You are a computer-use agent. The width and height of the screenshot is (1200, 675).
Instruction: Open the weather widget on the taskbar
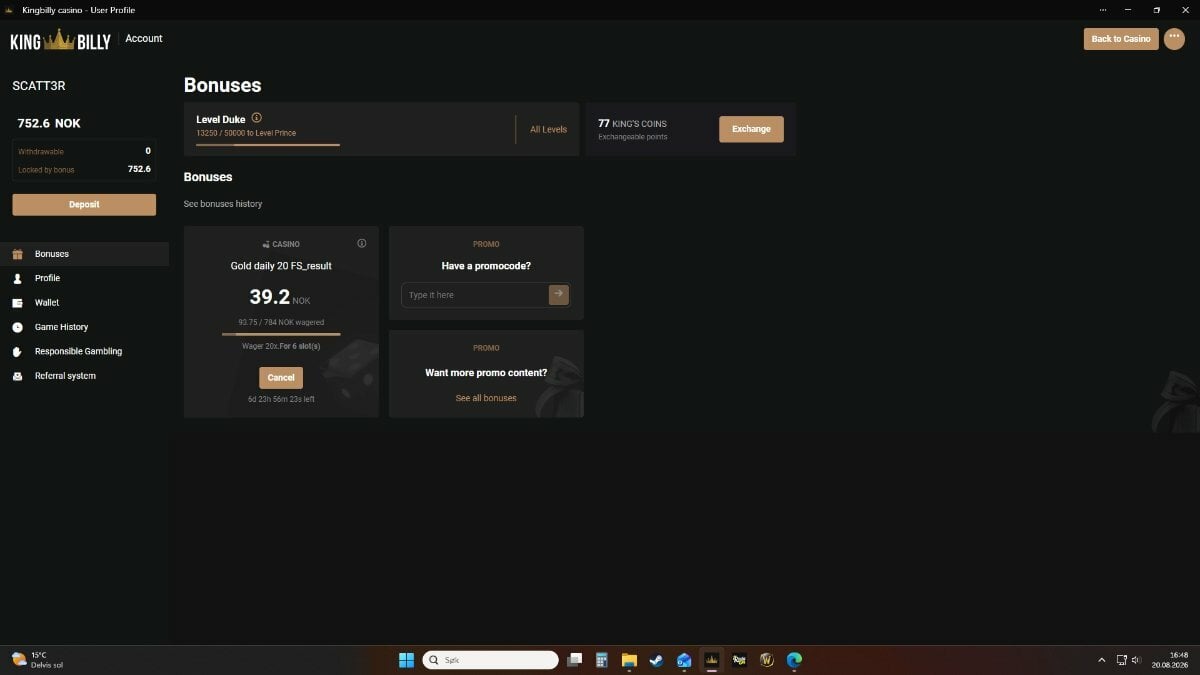[x=37, y=660]
